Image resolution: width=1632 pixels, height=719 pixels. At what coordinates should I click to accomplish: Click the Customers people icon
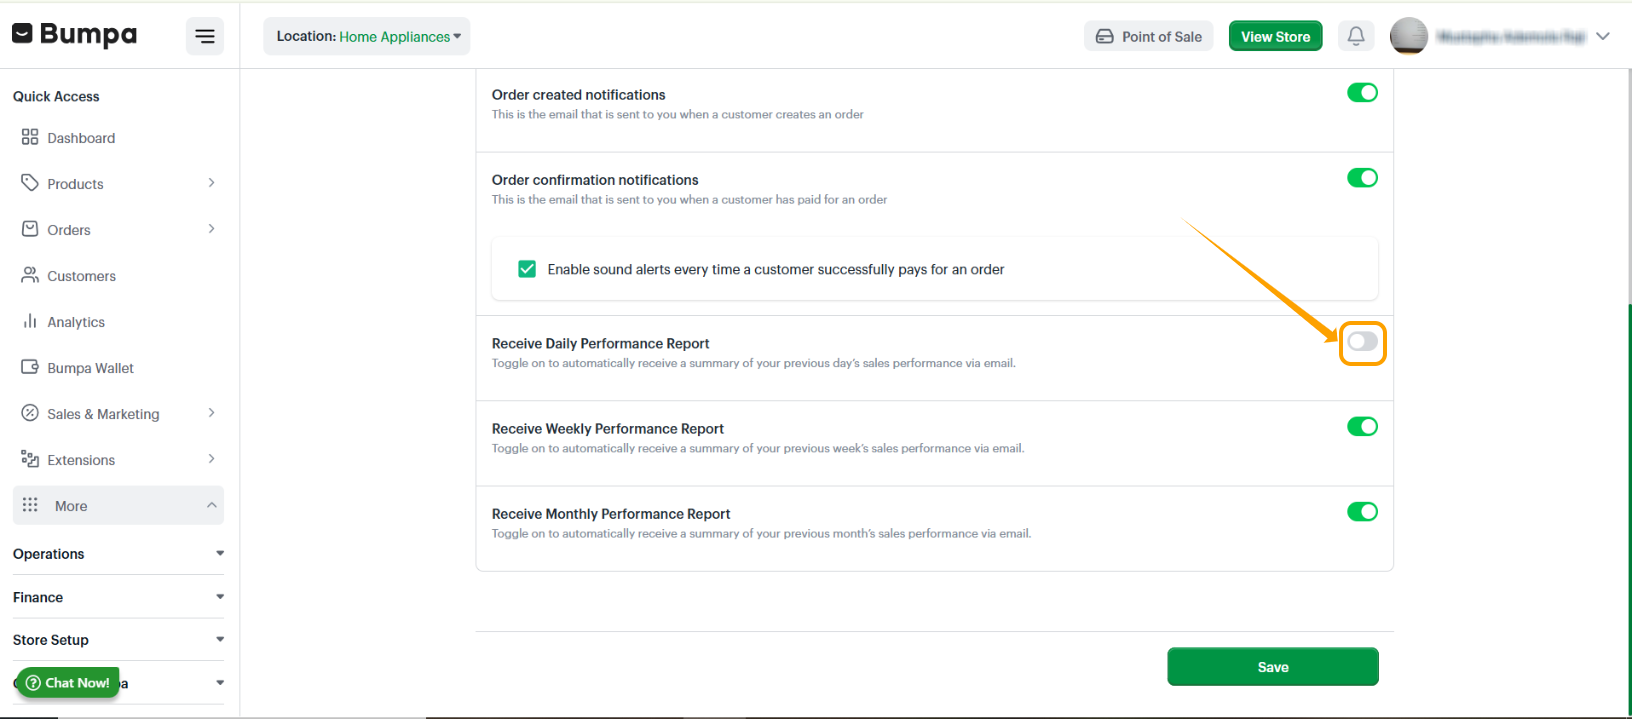pyautogui.click(x=30, y=275)
